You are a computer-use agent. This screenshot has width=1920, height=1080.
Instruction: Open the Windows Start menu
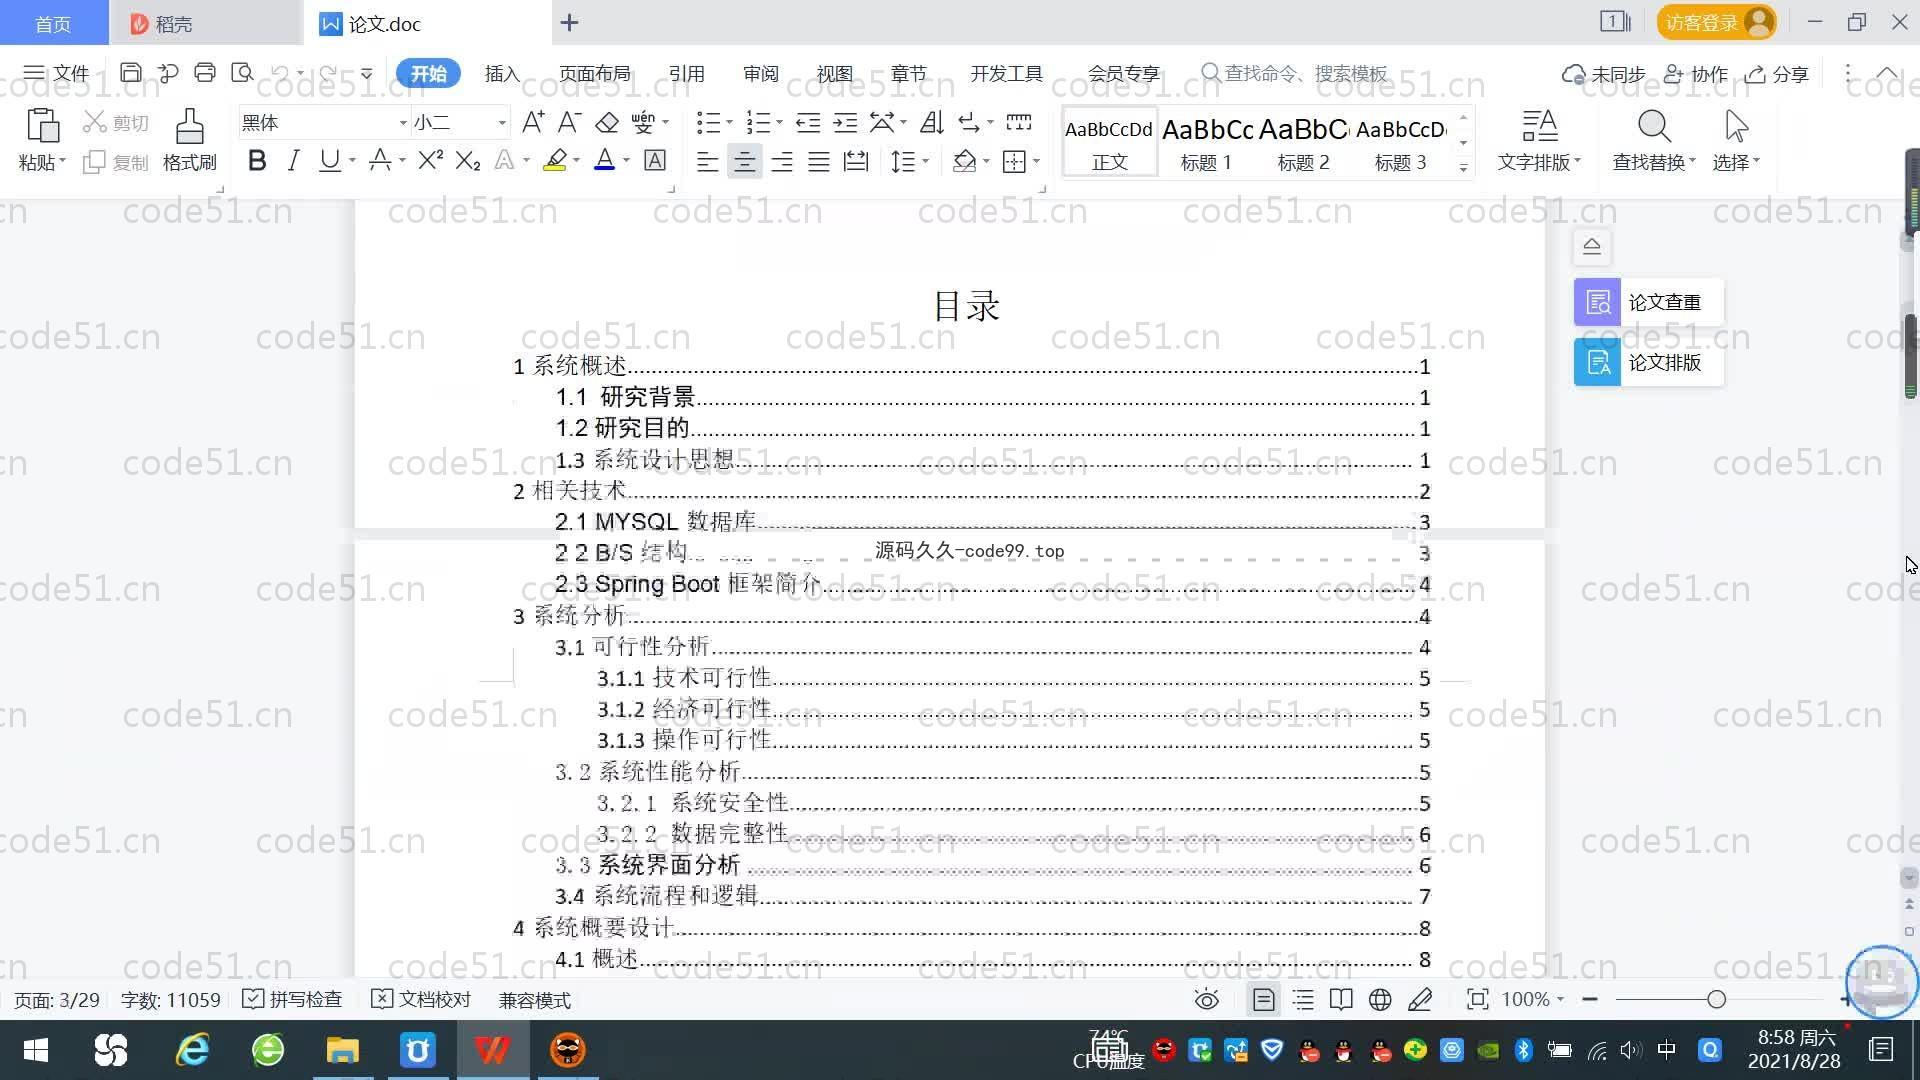coord(36,1050)
